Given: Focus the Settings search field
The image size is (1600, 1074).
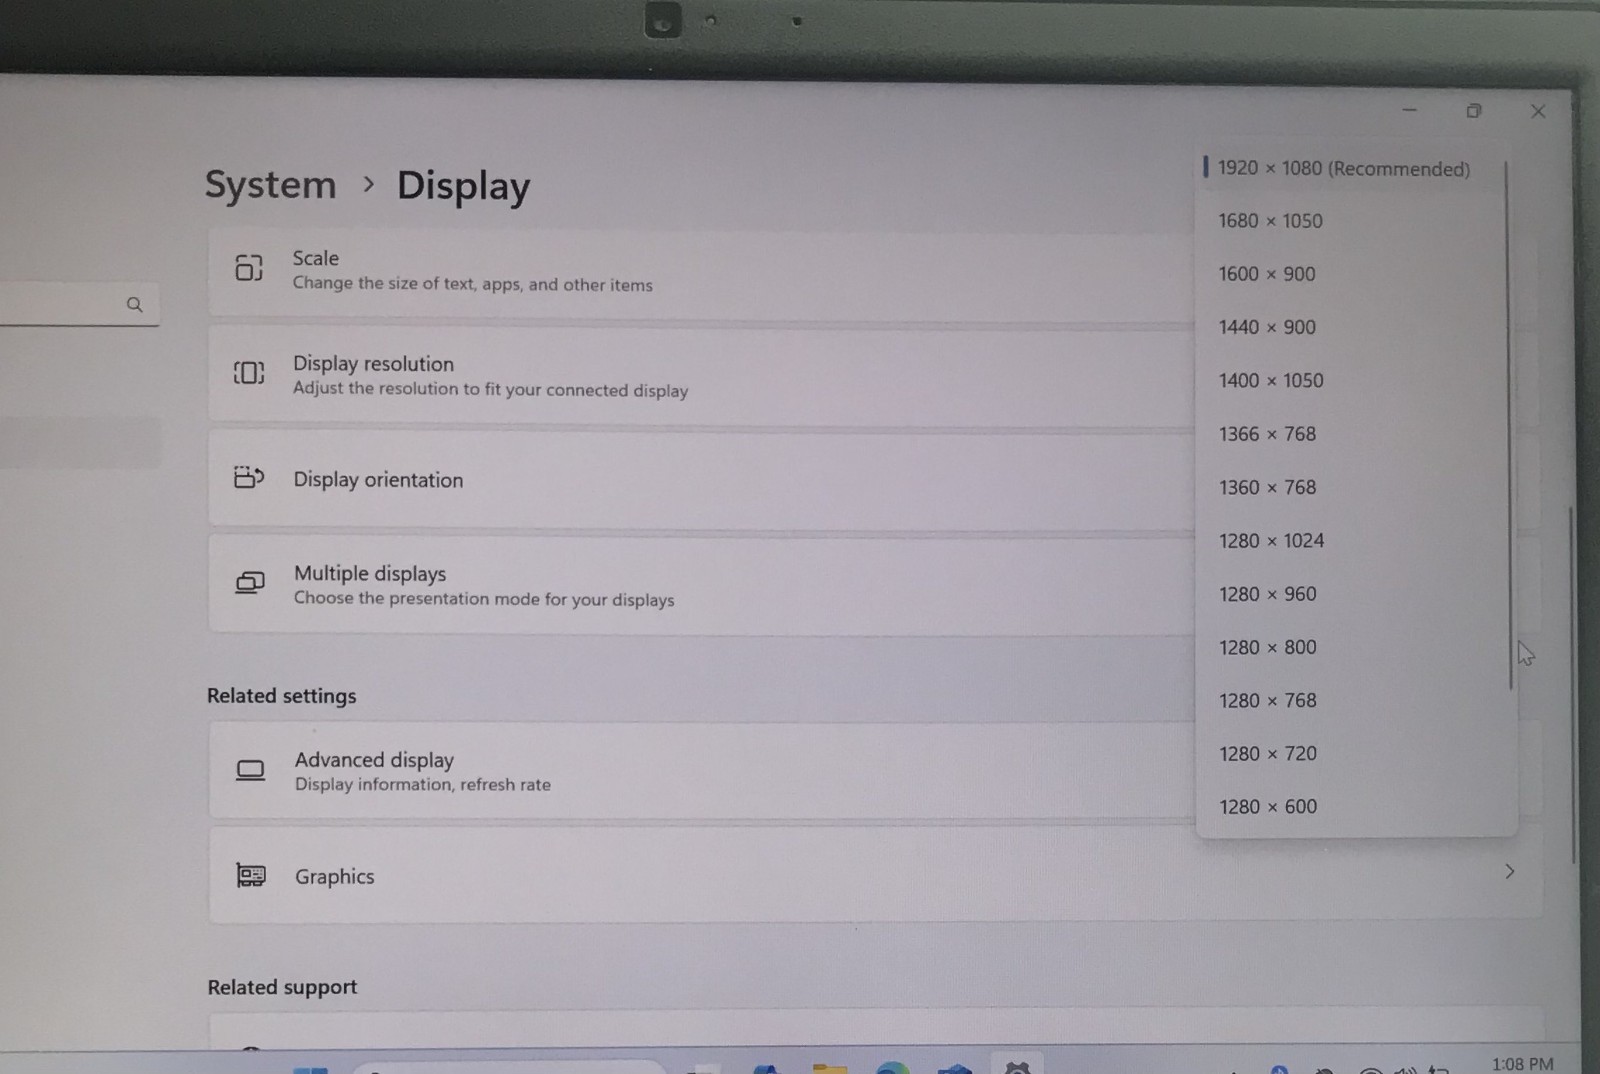Looking at the screenshot, I should point(78,304).
